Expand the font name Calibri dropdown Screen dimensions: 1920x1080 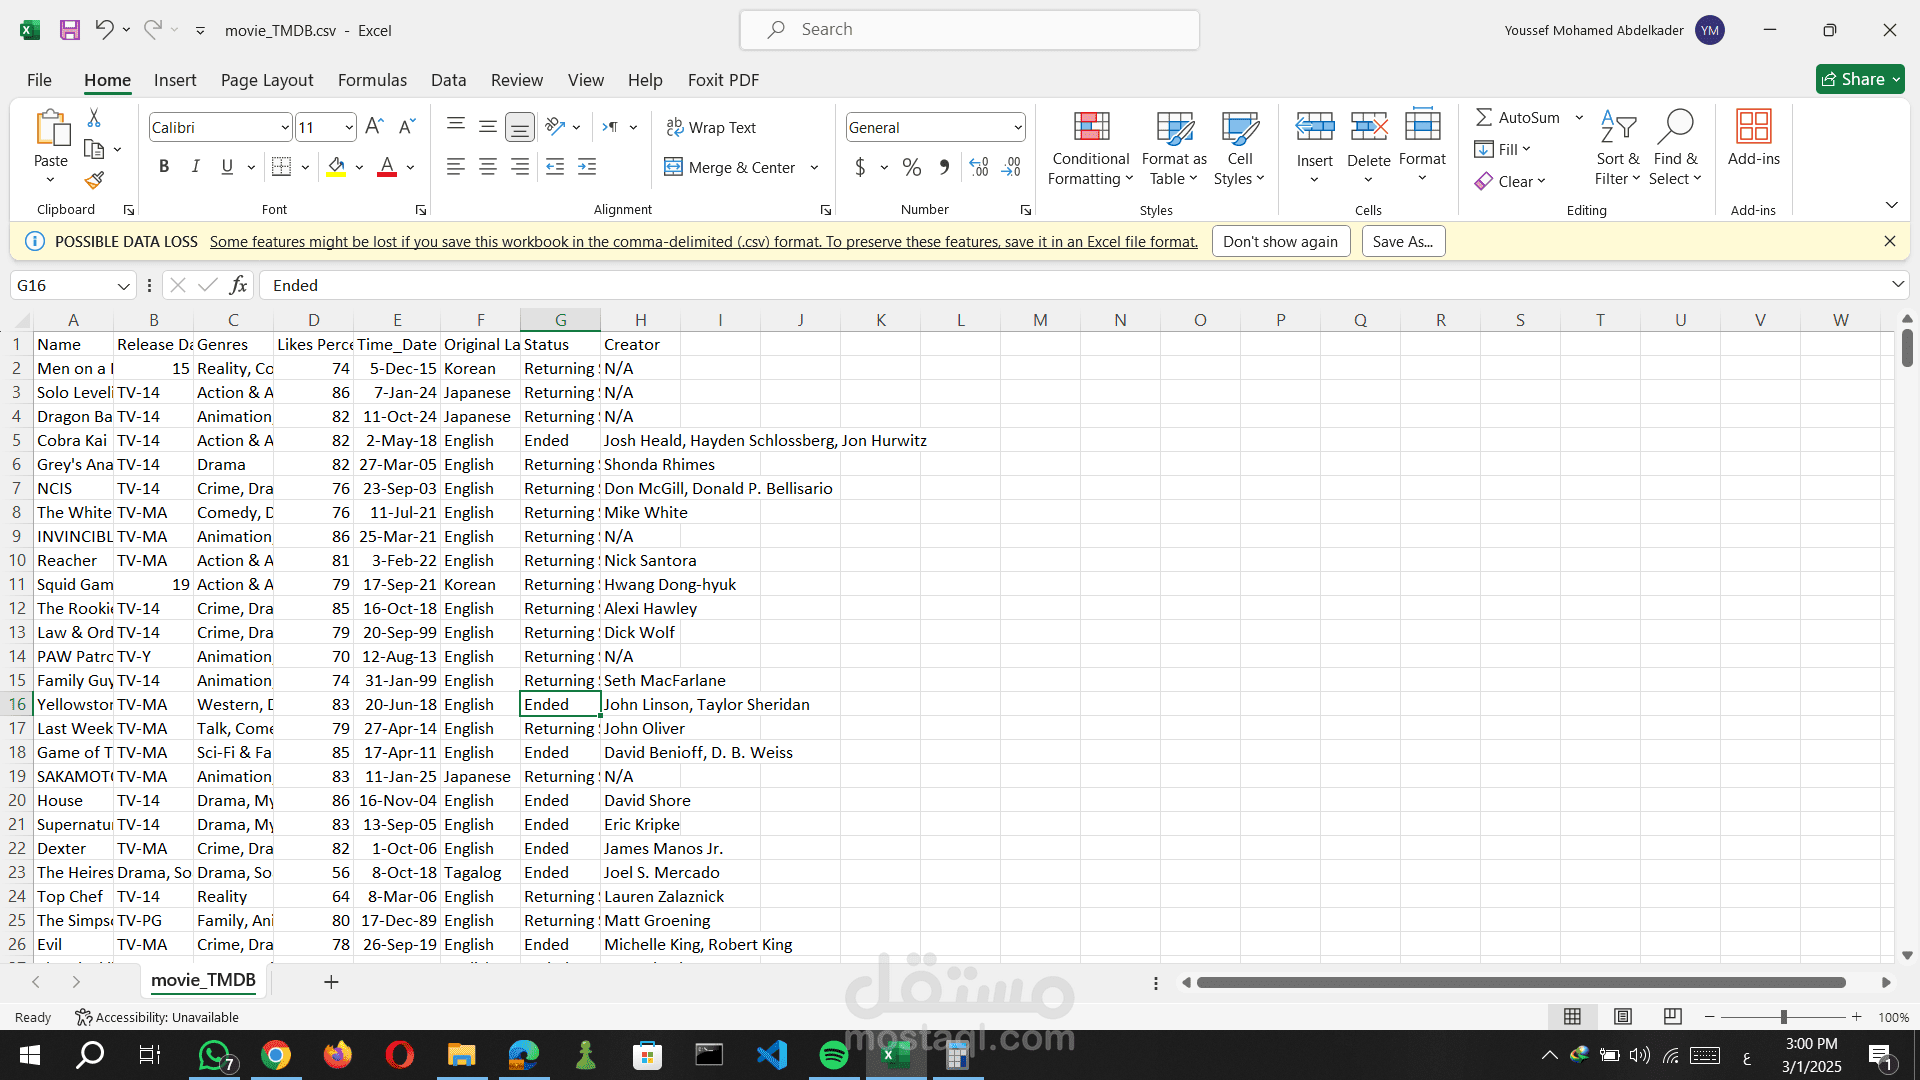(x=285, y=128)
